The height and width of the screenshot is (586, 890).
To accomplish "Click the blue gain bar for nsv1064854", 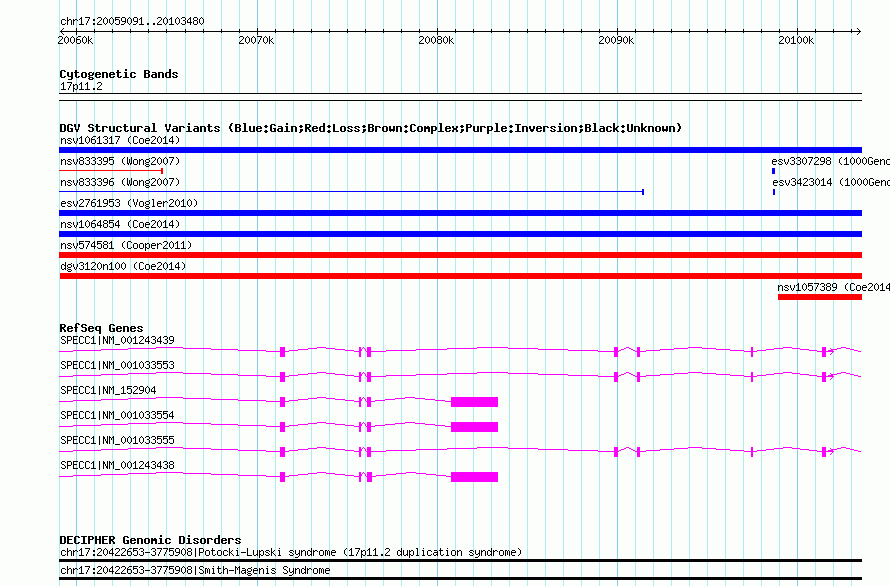I will click(x=460, y=234).
